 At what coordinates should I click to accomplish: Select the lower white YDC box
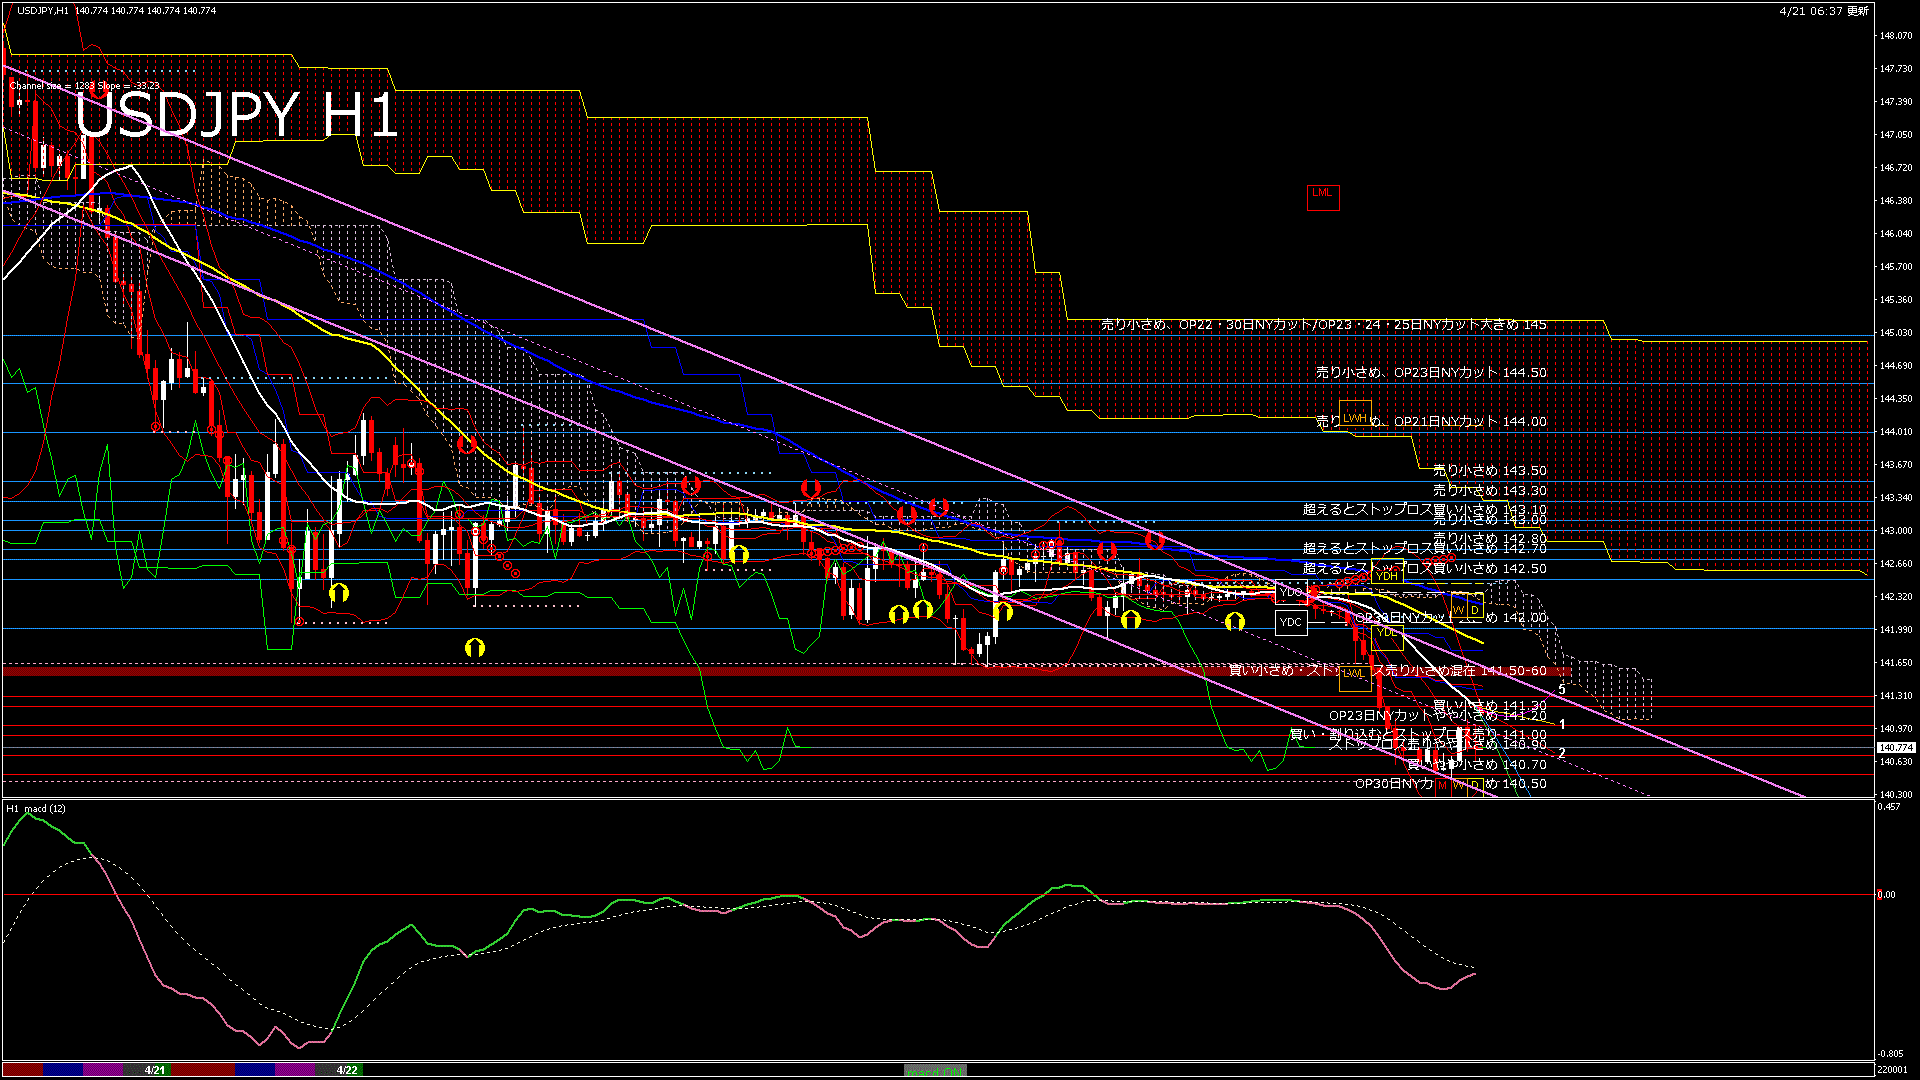pyautogui.click(x=1291, y=622)
